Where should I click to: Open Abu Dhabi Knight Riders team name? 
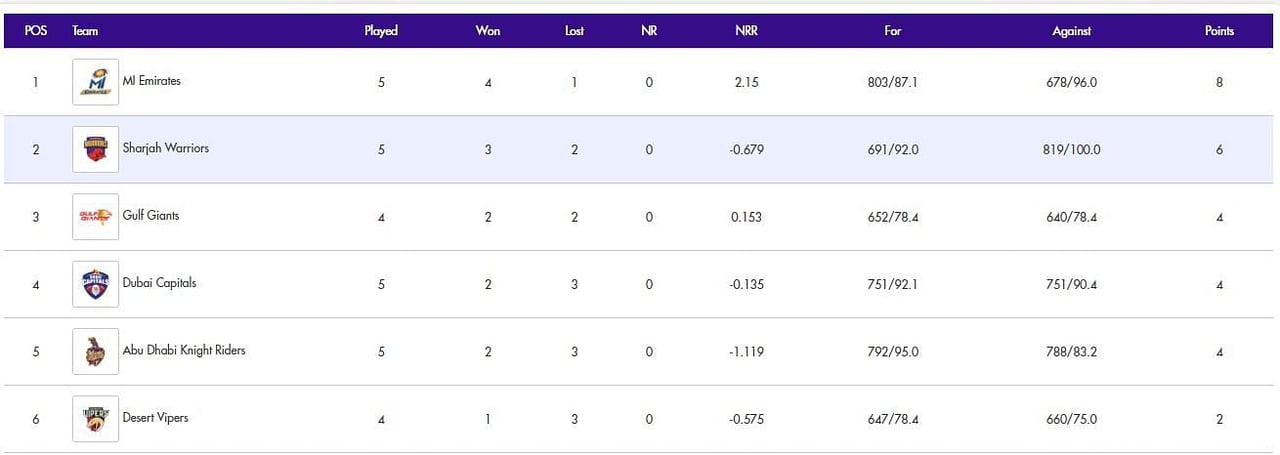184,350
